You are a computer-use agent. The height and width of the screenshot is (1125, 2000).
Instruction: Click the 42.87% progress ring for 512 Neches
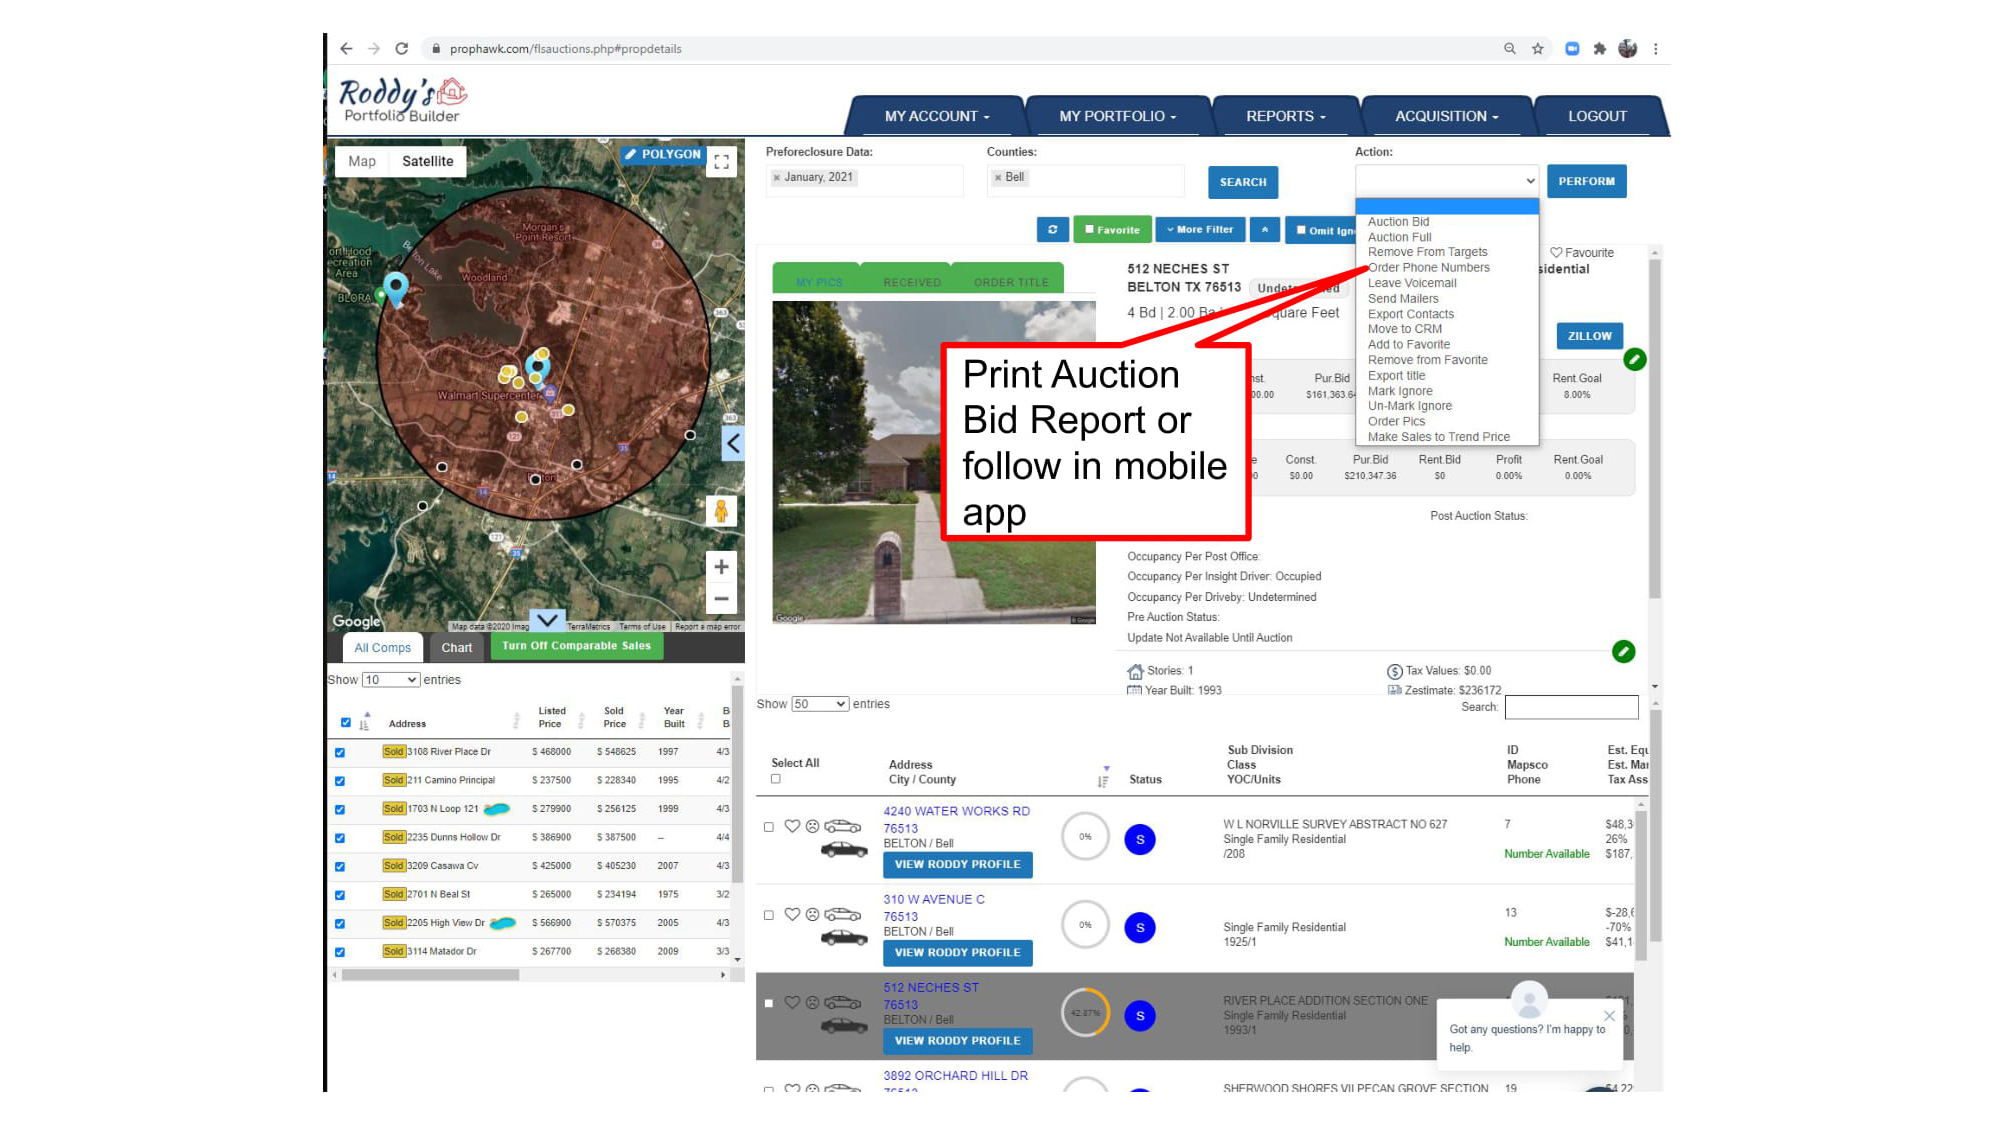pyautogui.click(x=1085, y=1013)
